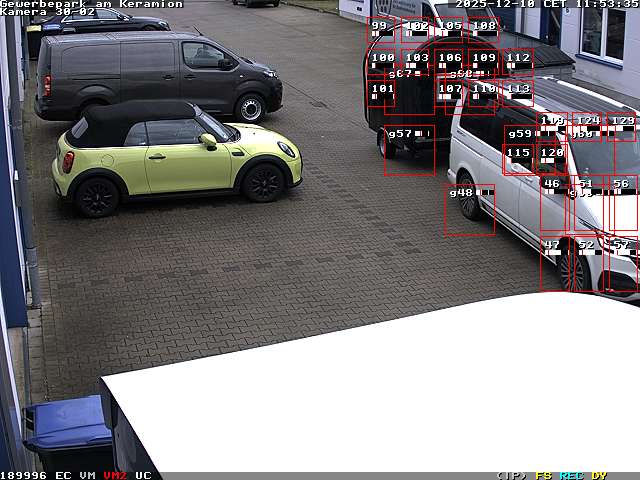Click the UC status indicator
Screen dimensions: 640x480
click(143, 475)
